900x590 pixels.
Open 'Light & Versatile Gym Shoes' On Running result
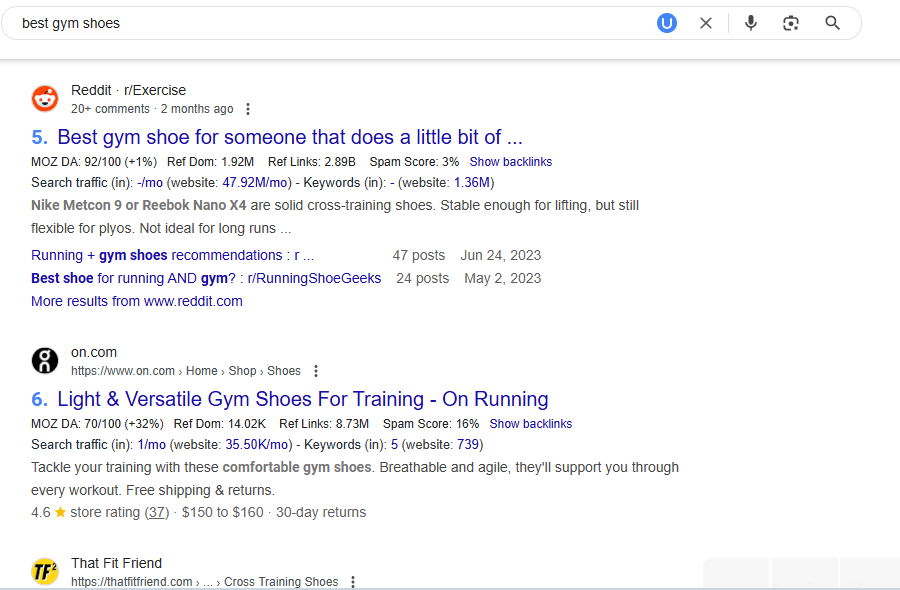click(x=302, y=399)
